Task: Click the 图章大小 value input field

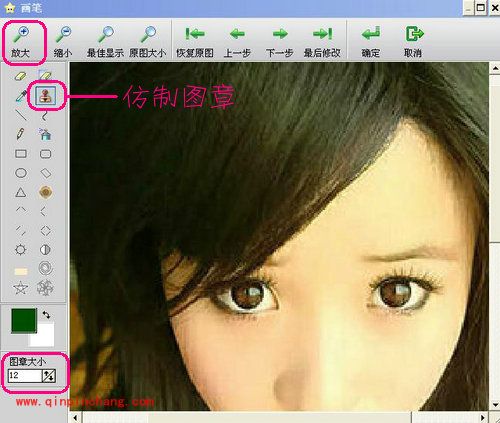Action: (25, 376)
